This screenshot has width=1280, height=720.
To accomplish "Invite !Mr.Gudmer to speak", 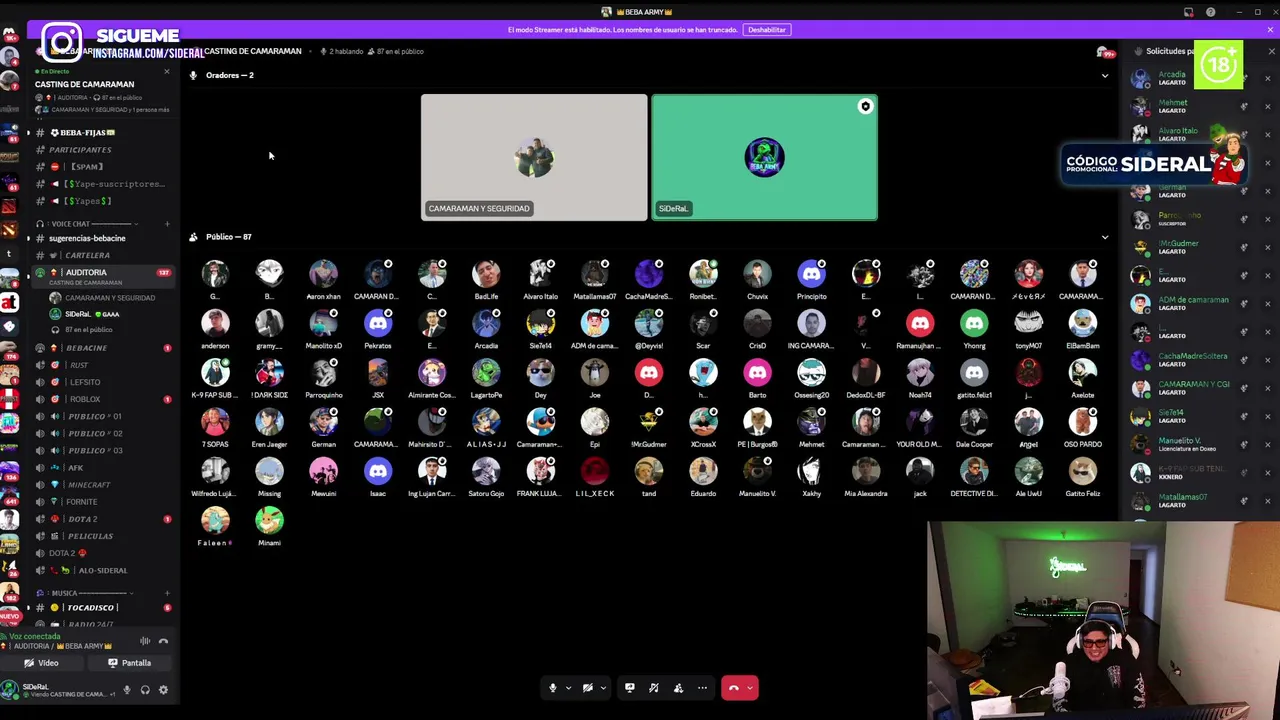I will coord(1244,247).
